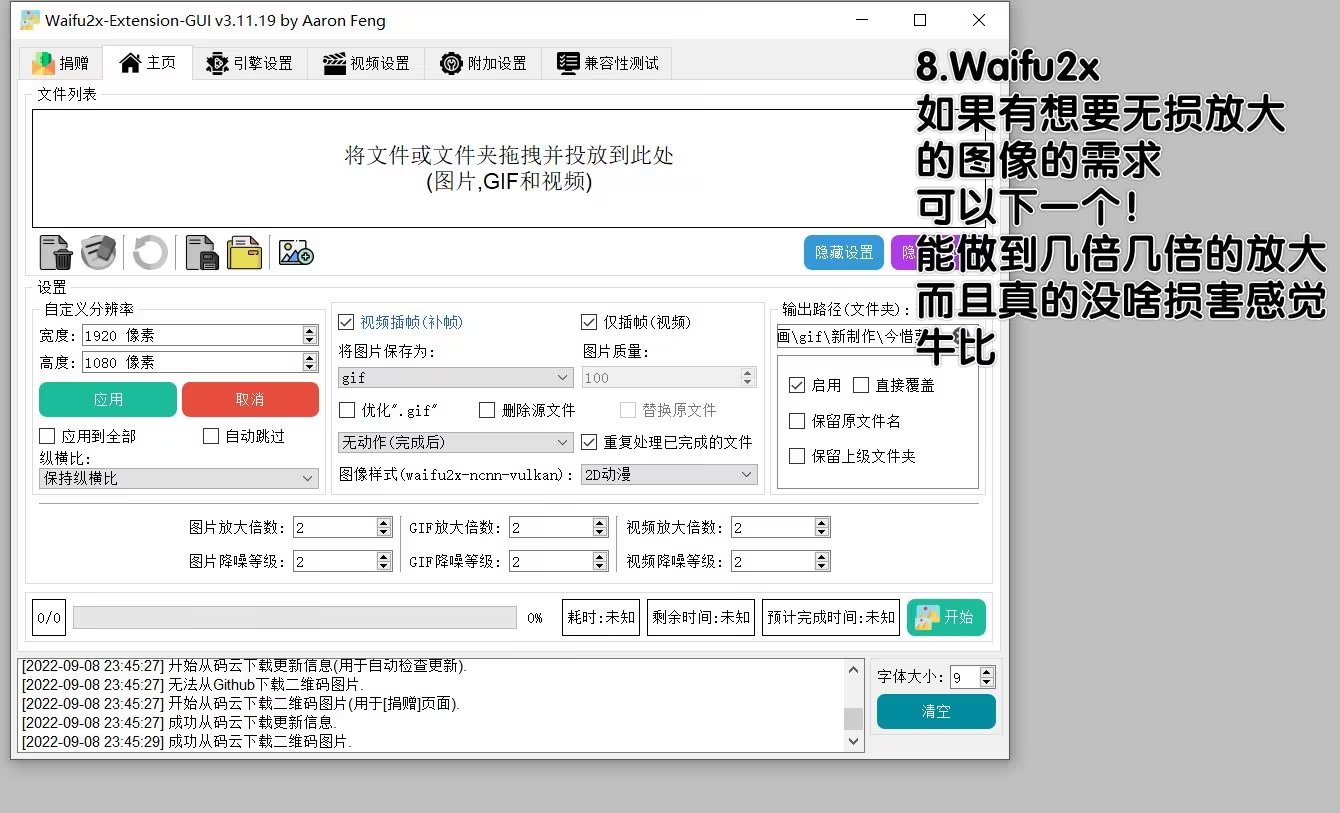Screen dimensions: 1340x813
Task: Open the 无动作(完成后) dropdown
Action: pyautogui.click(x=455, y=442)
